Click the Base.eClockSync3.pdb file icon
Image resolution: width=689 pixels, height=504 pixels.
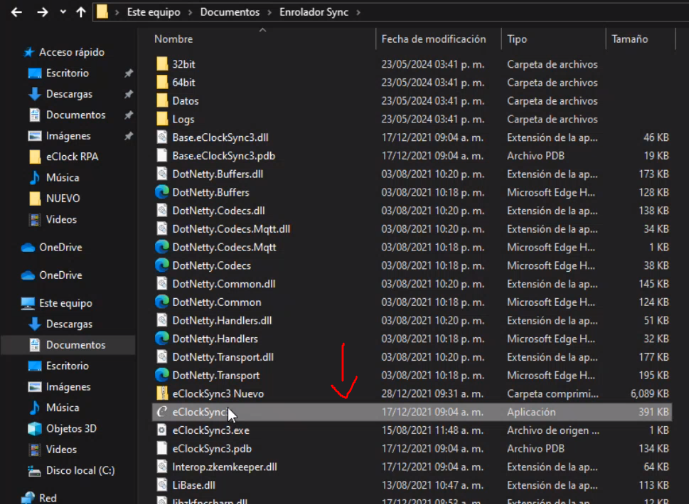pos(162,156)
